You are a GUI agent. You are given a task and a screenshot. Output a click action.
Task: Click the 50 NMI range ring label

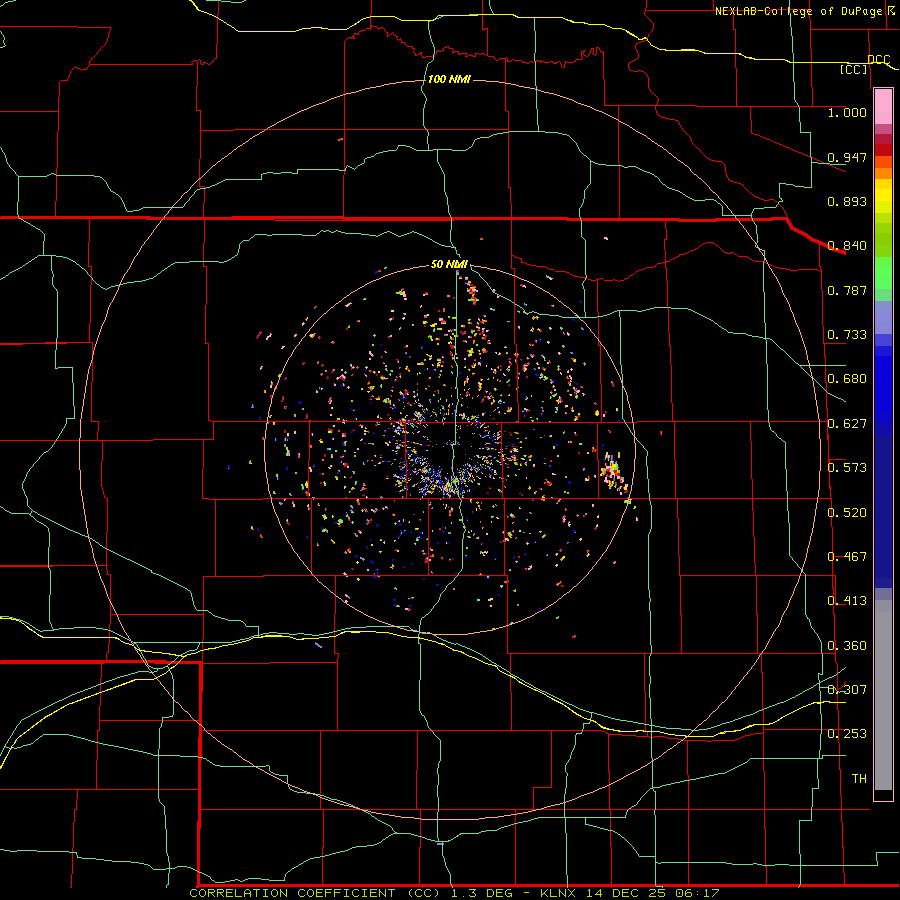[x=449, y=264]
